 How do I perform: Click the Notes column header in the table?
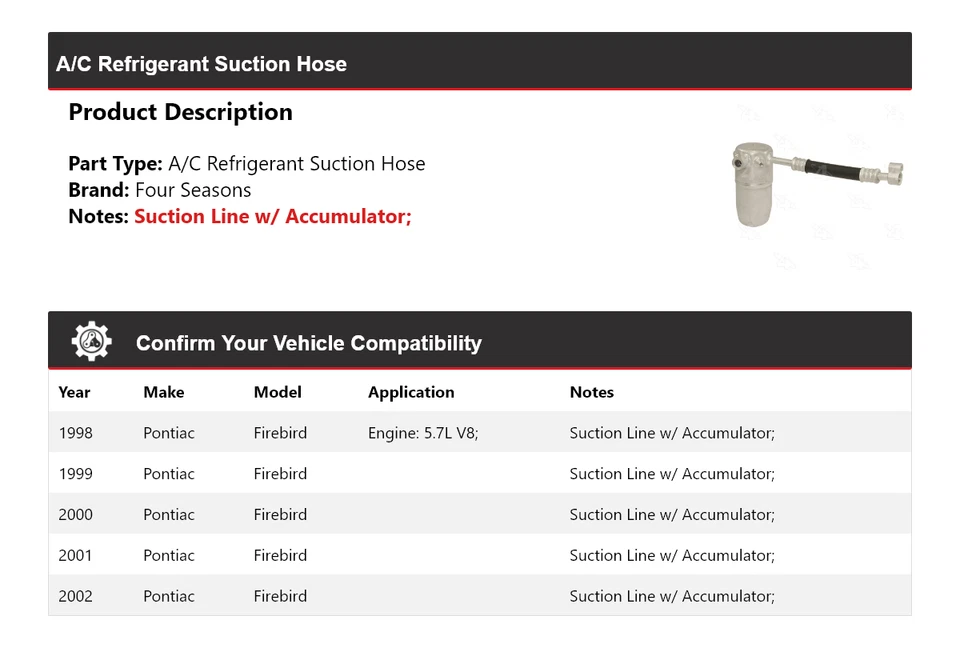592,392
